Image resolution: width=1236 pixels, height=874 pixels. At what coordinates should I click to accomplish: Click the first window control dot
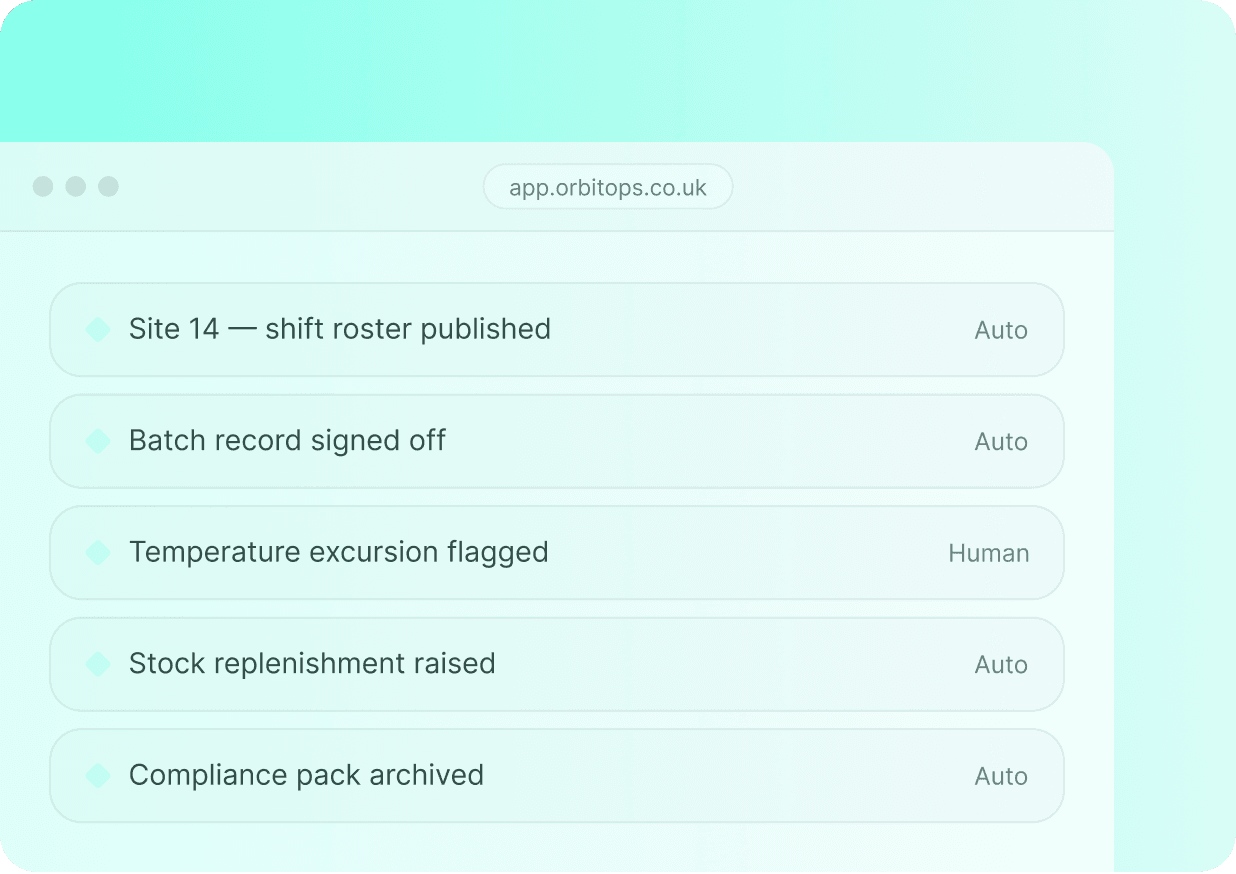pos(43,187)
